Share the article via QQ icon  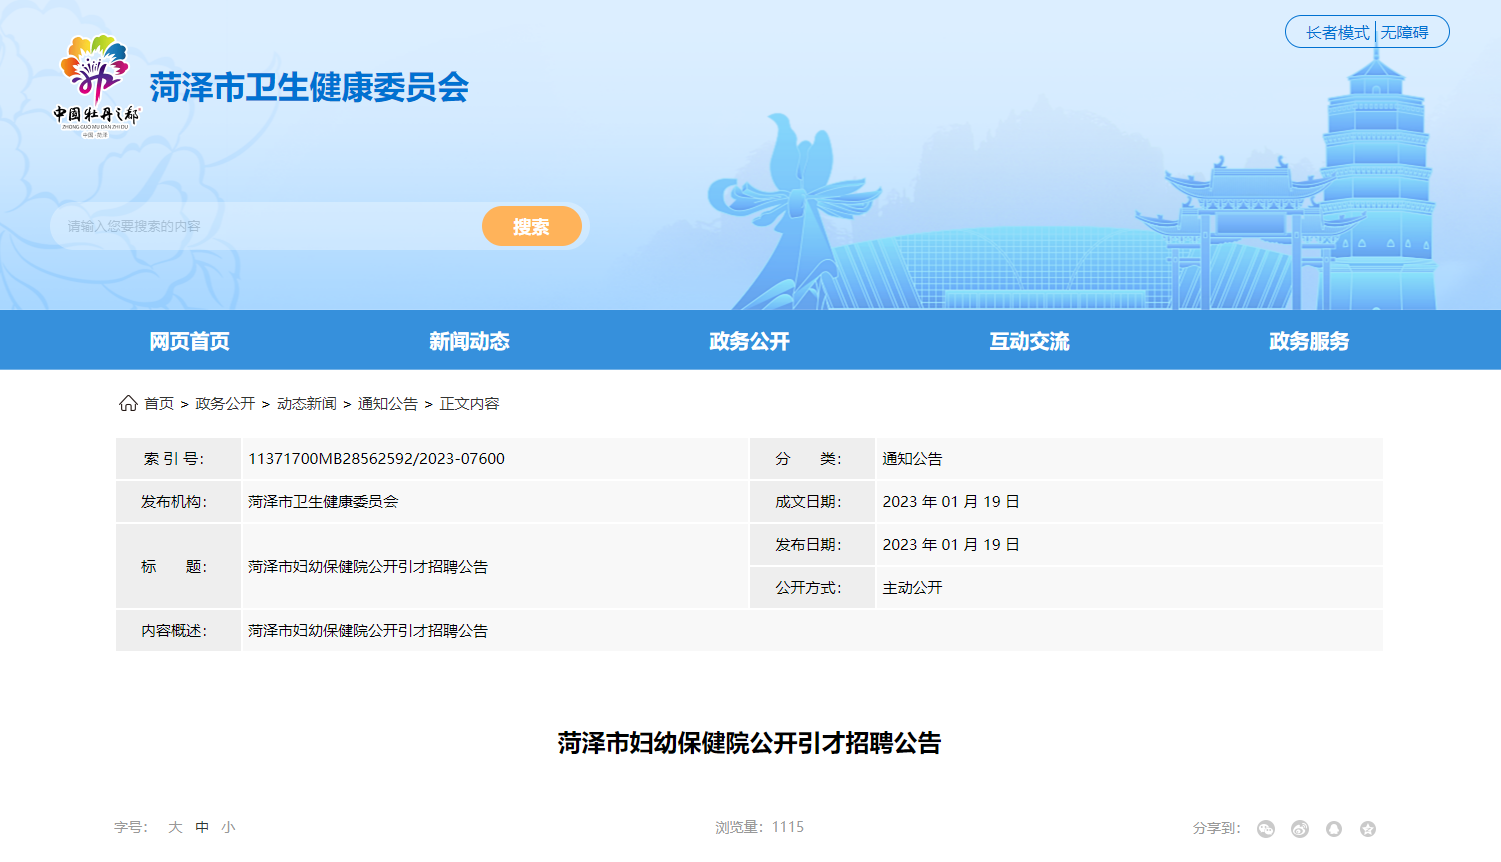pyautogui.click(x=1334, y=829)
